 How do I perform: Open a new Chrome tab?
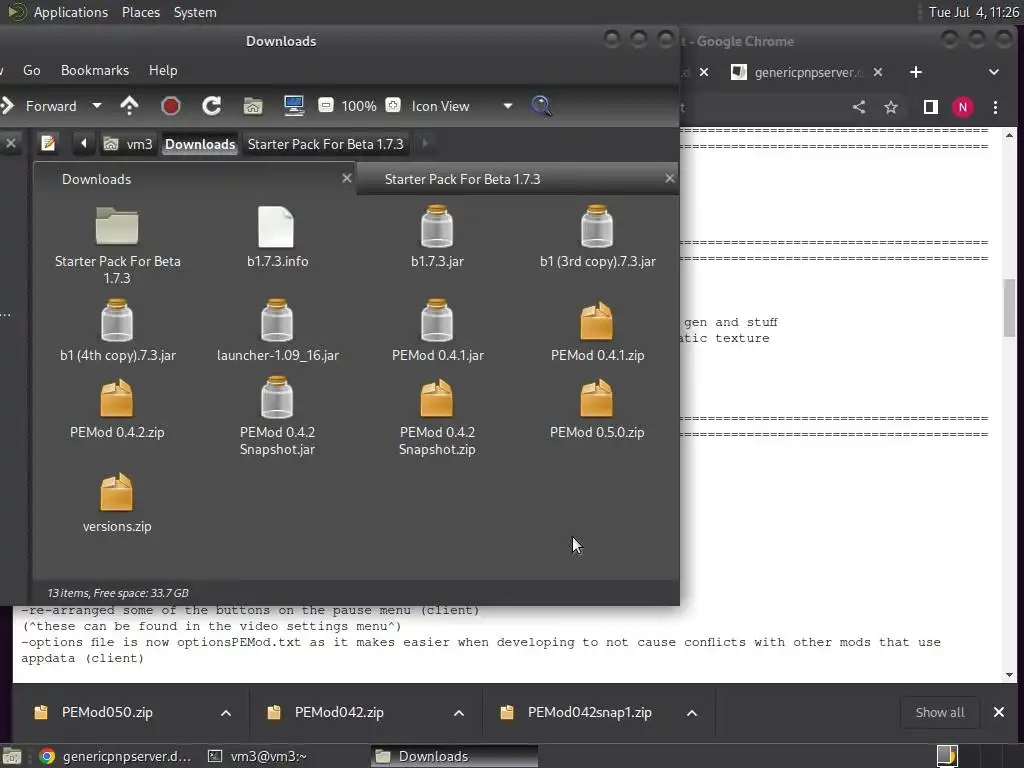click(916, 72)
